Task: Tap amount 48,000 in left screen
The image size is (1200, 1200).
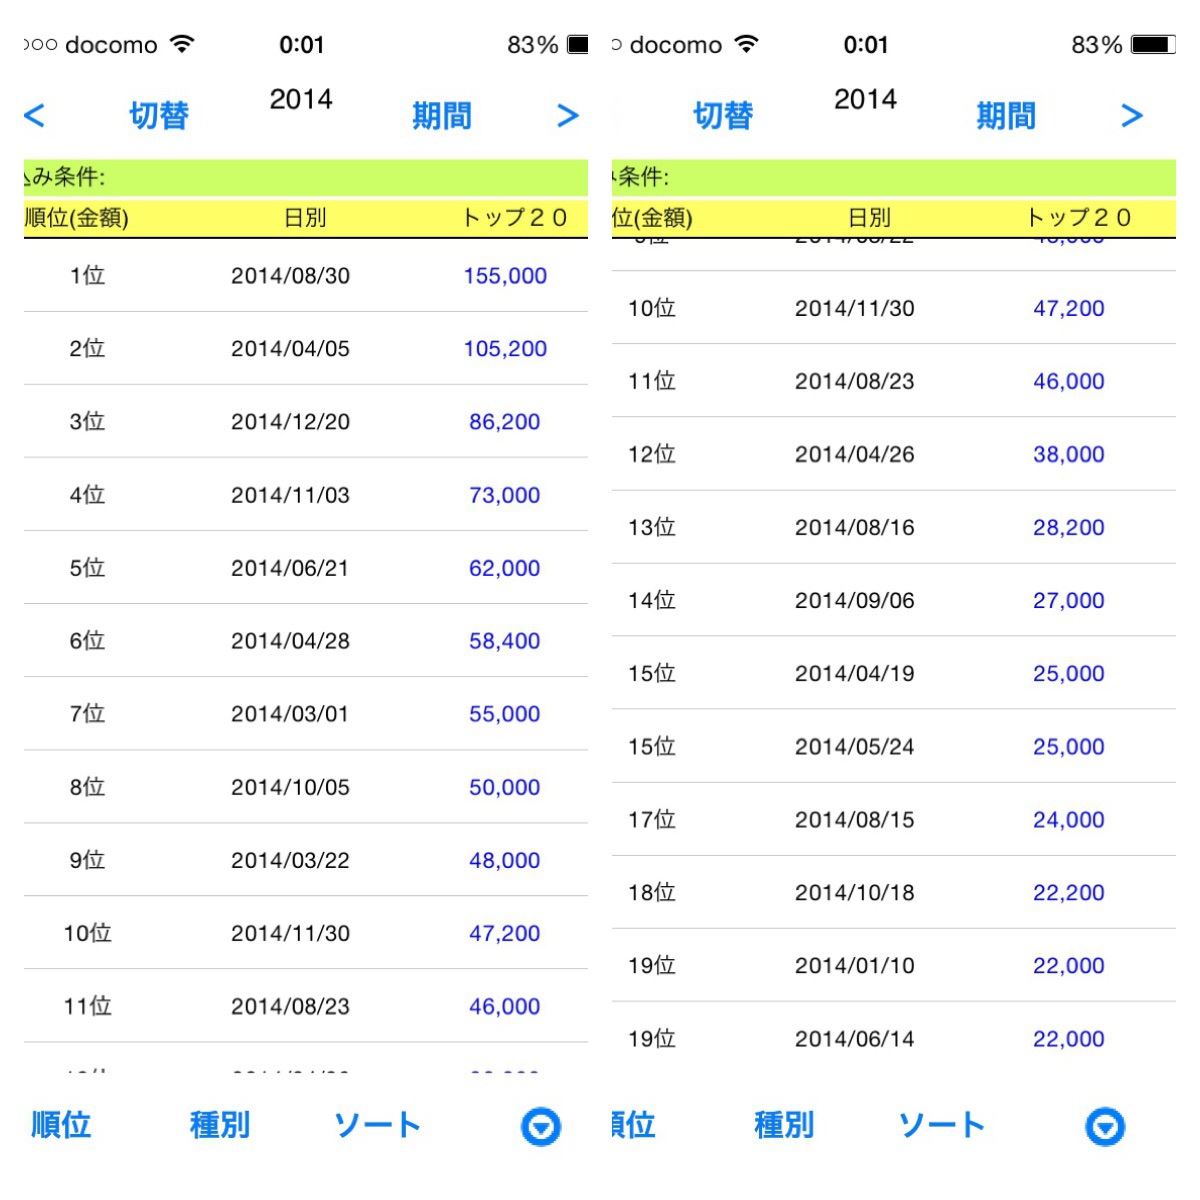Action: [x=505, y=860]
